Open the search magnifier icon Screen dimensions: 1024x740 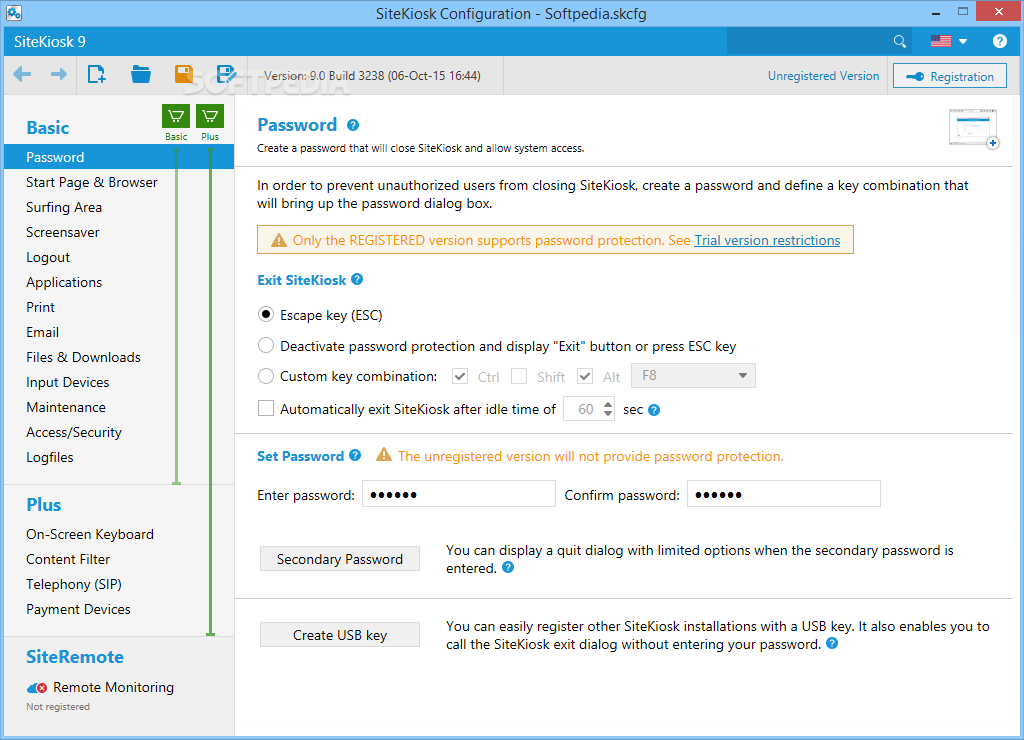[x=899, y=42]
